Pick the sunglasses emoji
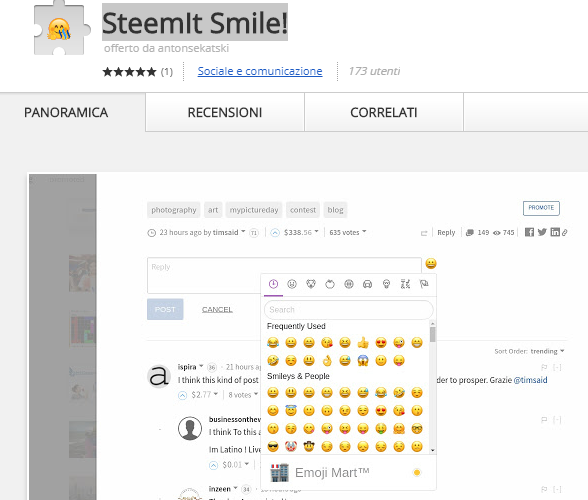This screenshot has width=588, height=500. coord(273,446)
